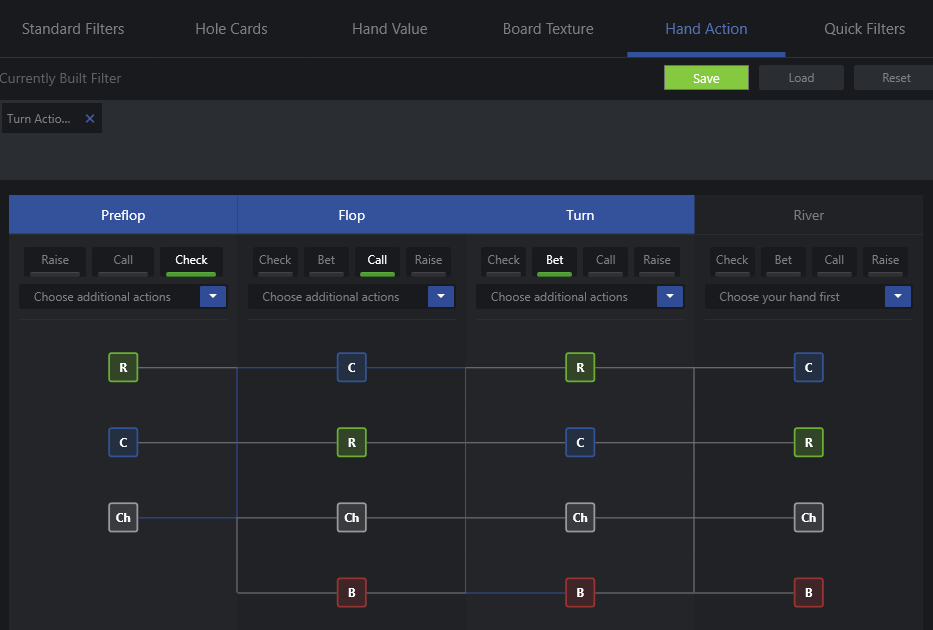This screenshot has height=630, width=933.
Task: Open the Turn additional actions dropdown
Action: 669,296
